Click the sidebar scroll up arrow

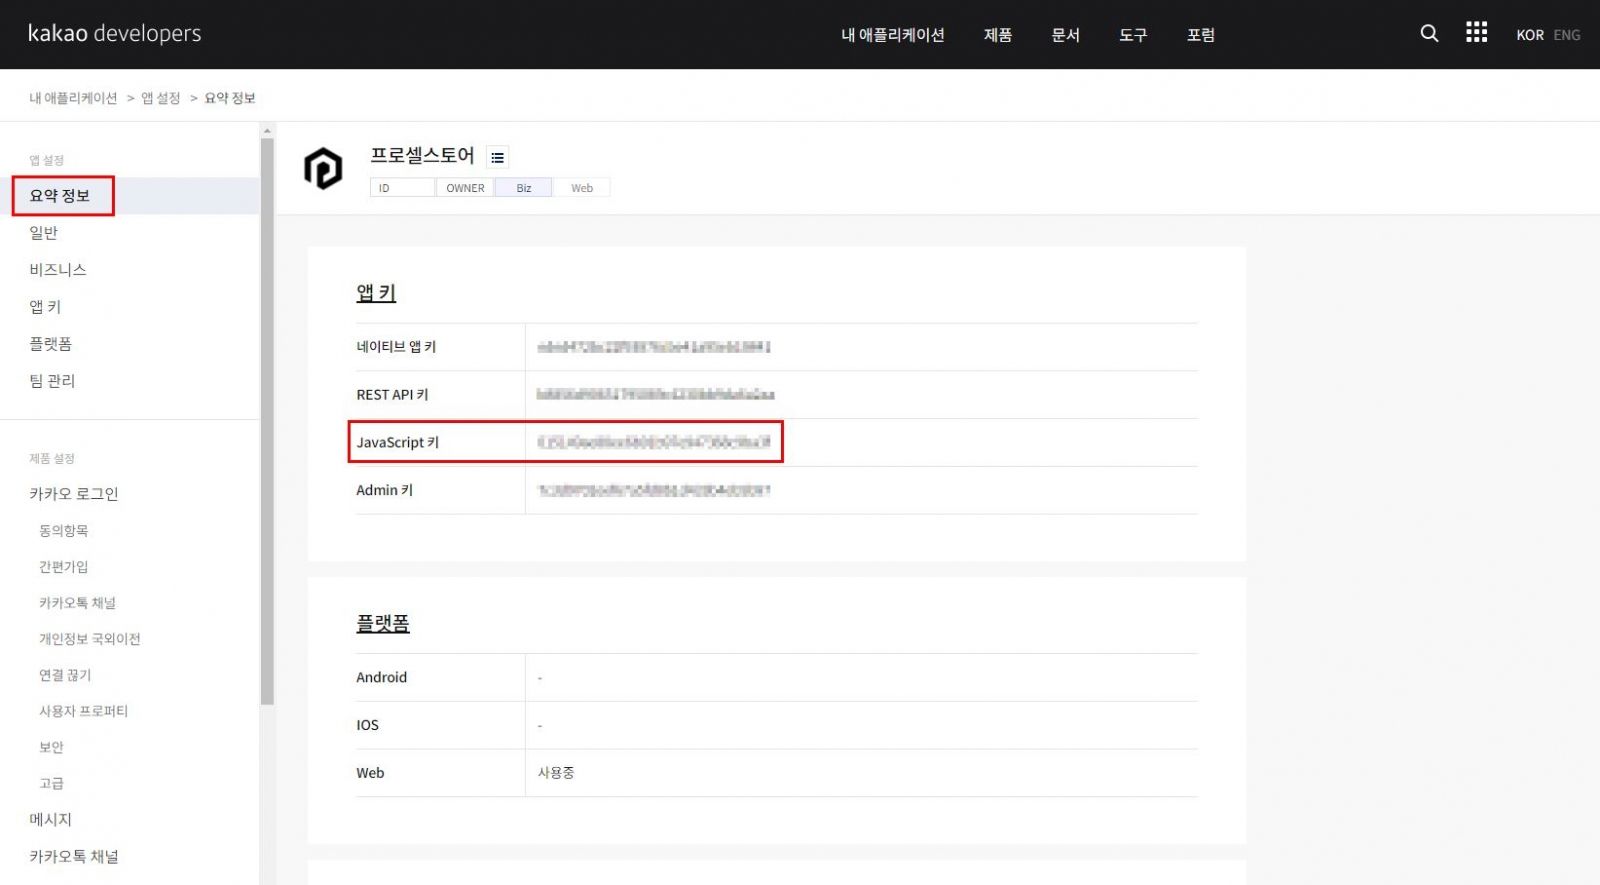coord(267,130)
